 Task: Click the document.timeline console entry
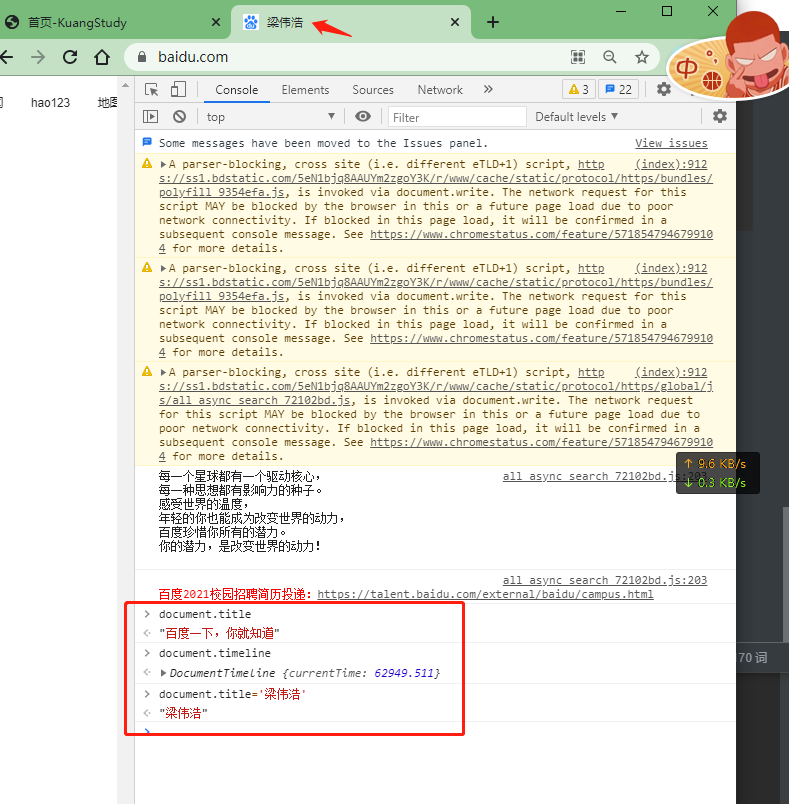[x=214, y=653]
